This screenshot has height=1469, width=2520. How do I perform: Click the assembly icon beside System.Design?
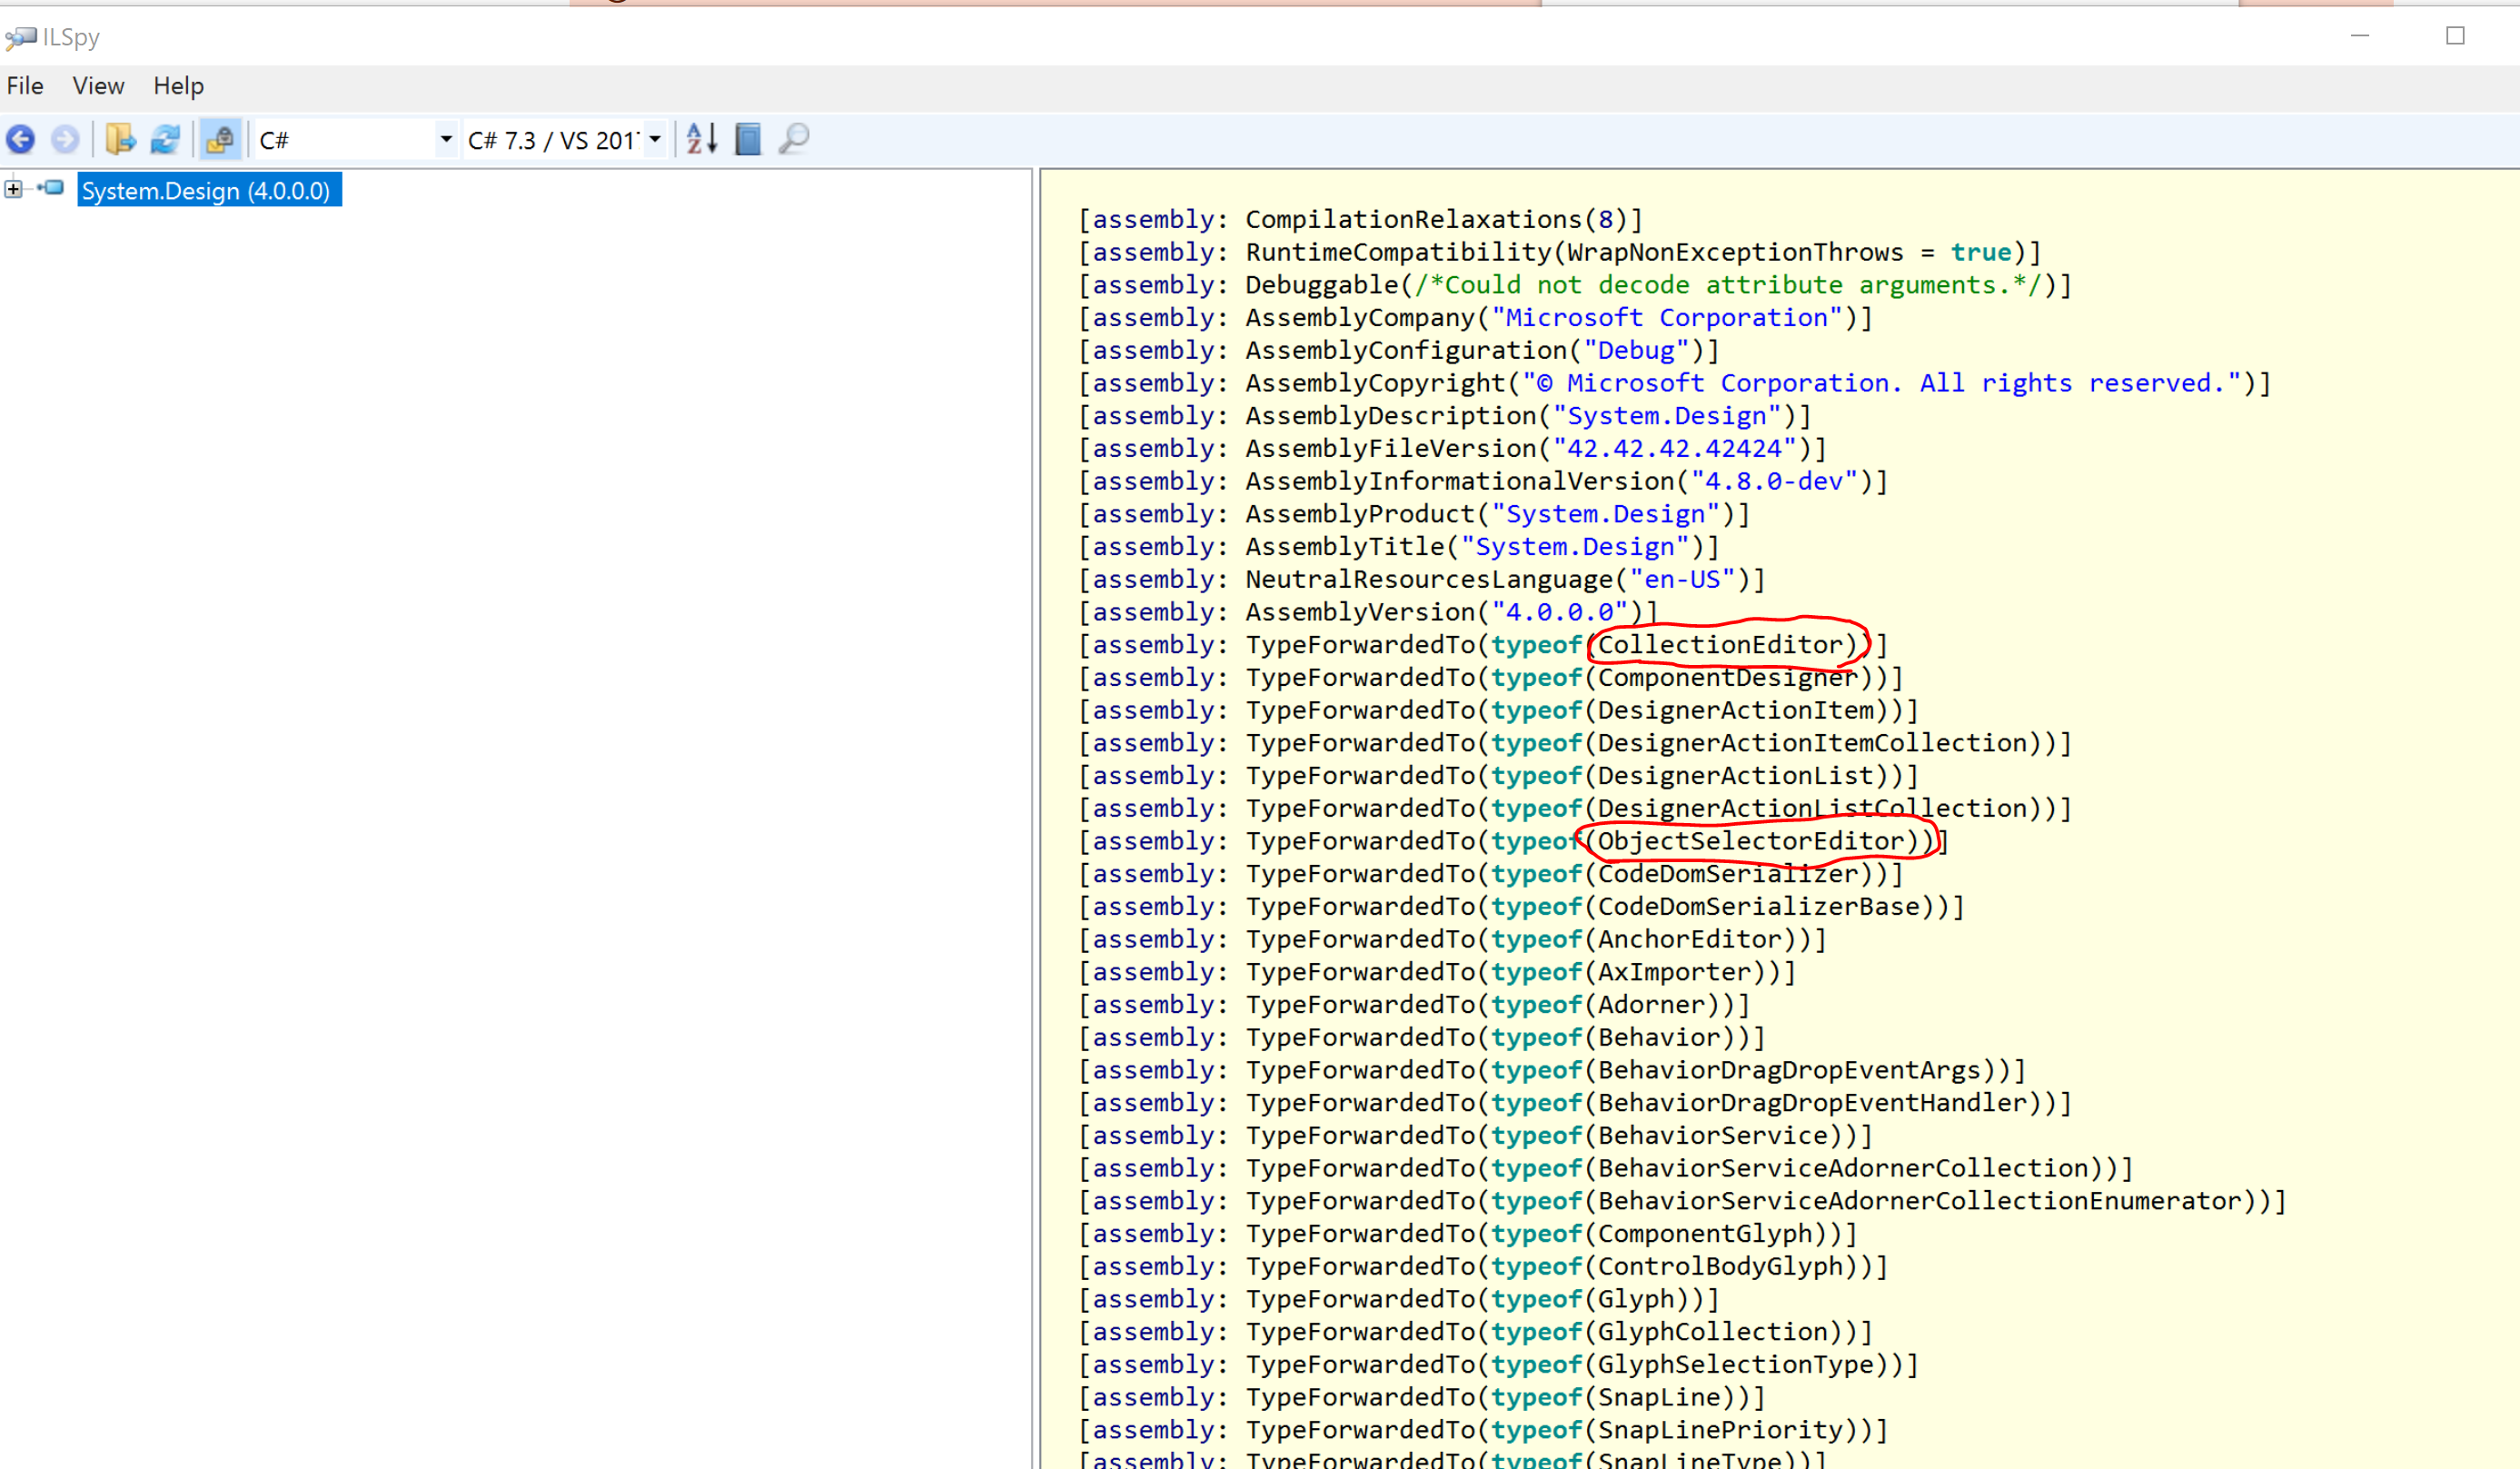pos(54,188)
